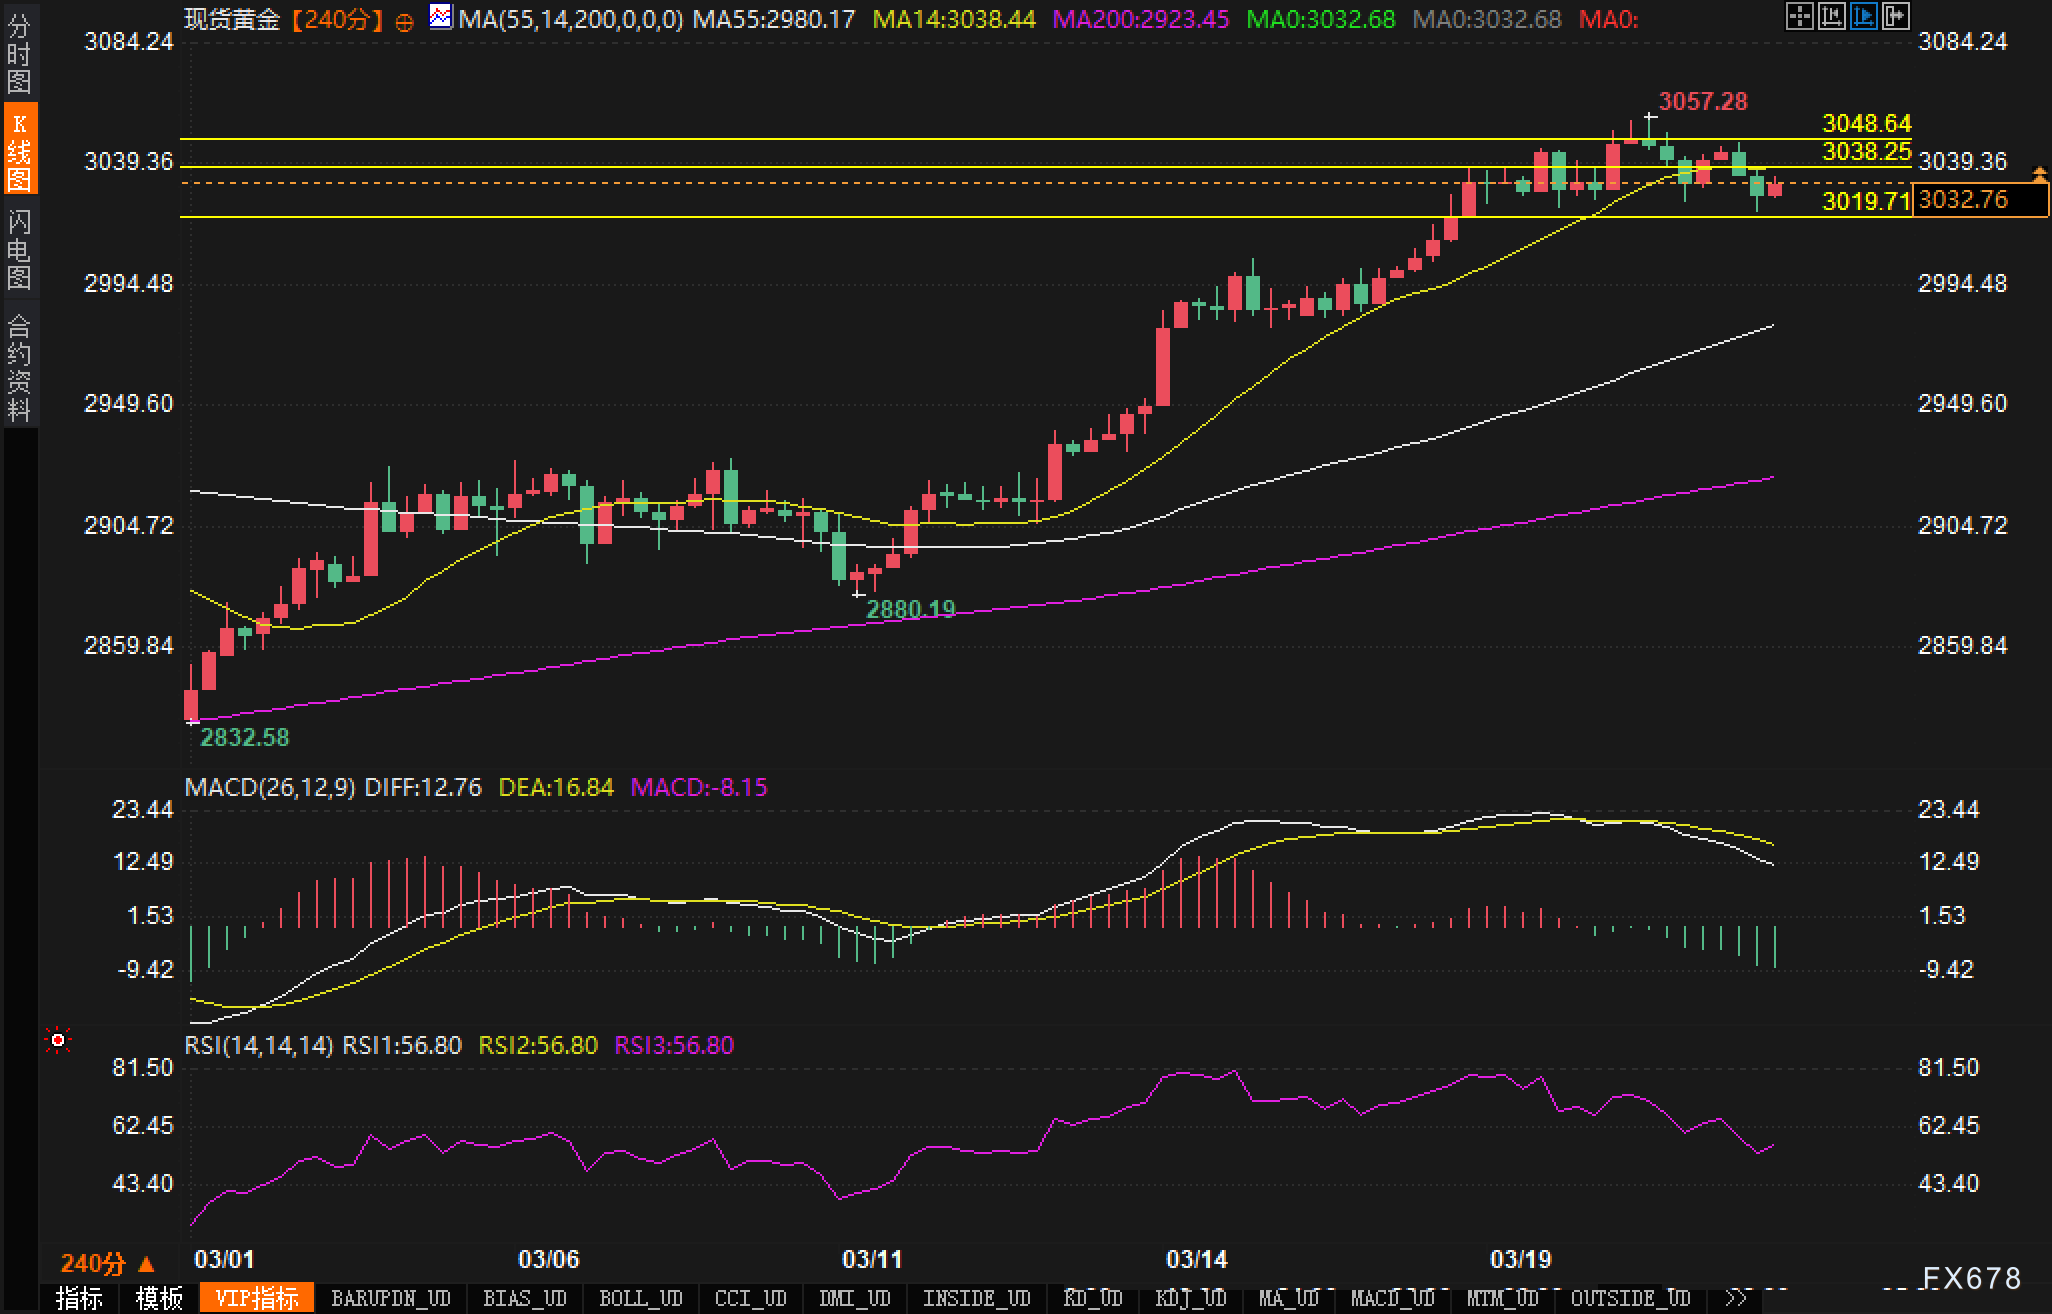Viewport: 2052px width, 1314px height.
Task: Apply the BOLL_UD indicator
Action: 640,1298
